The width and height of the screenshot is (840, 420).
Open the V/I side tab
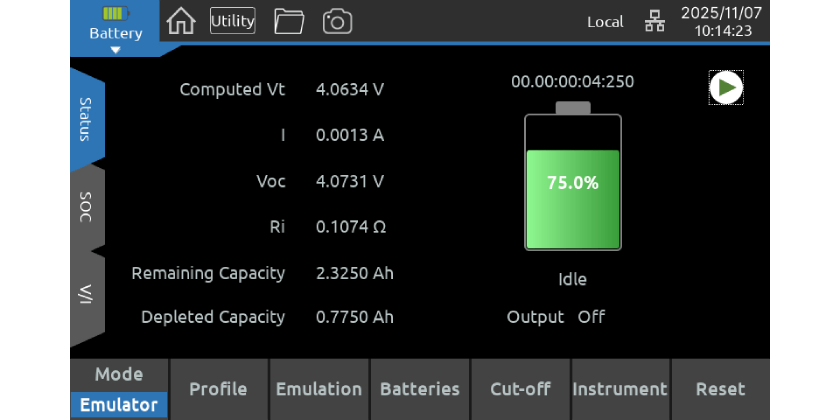pos(87,296)
